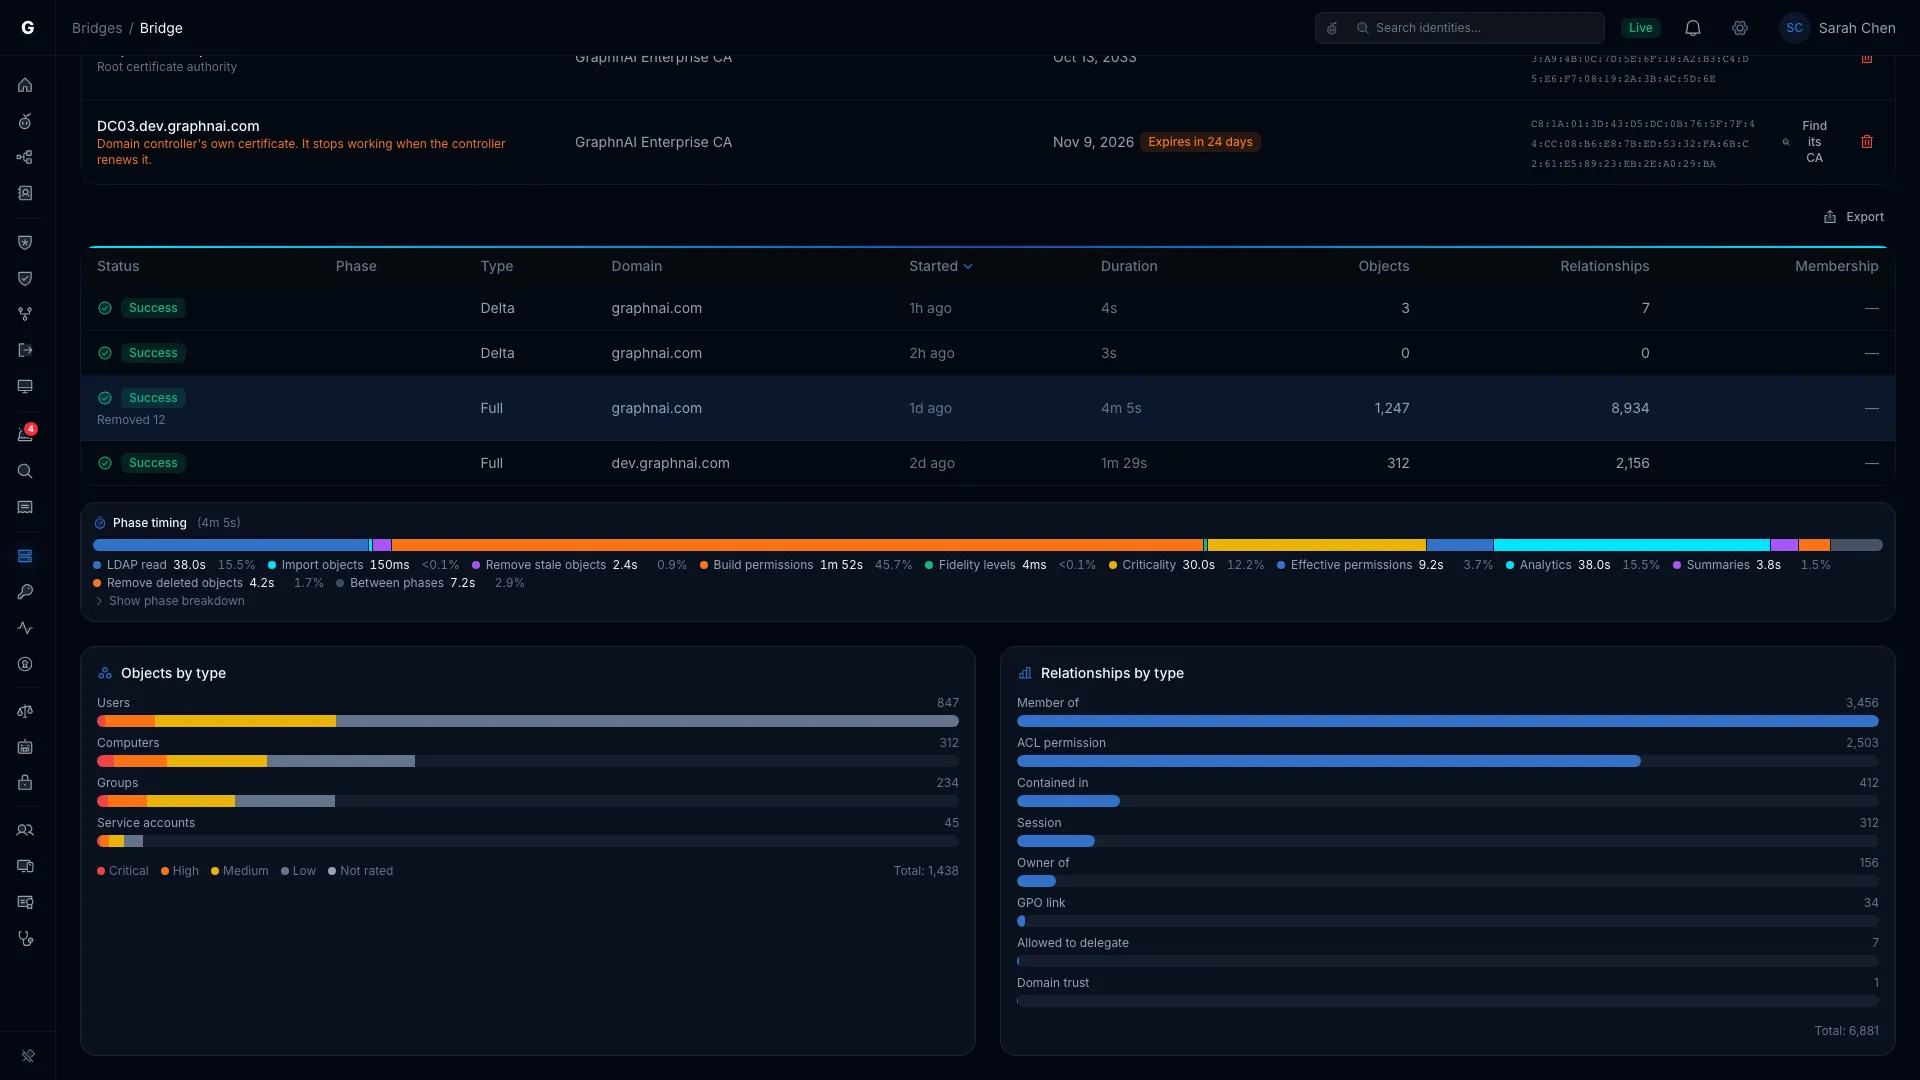Open the certificate sidebar icon
The width and height of the screenshot is (1920, 1080).
click(25, 902)
